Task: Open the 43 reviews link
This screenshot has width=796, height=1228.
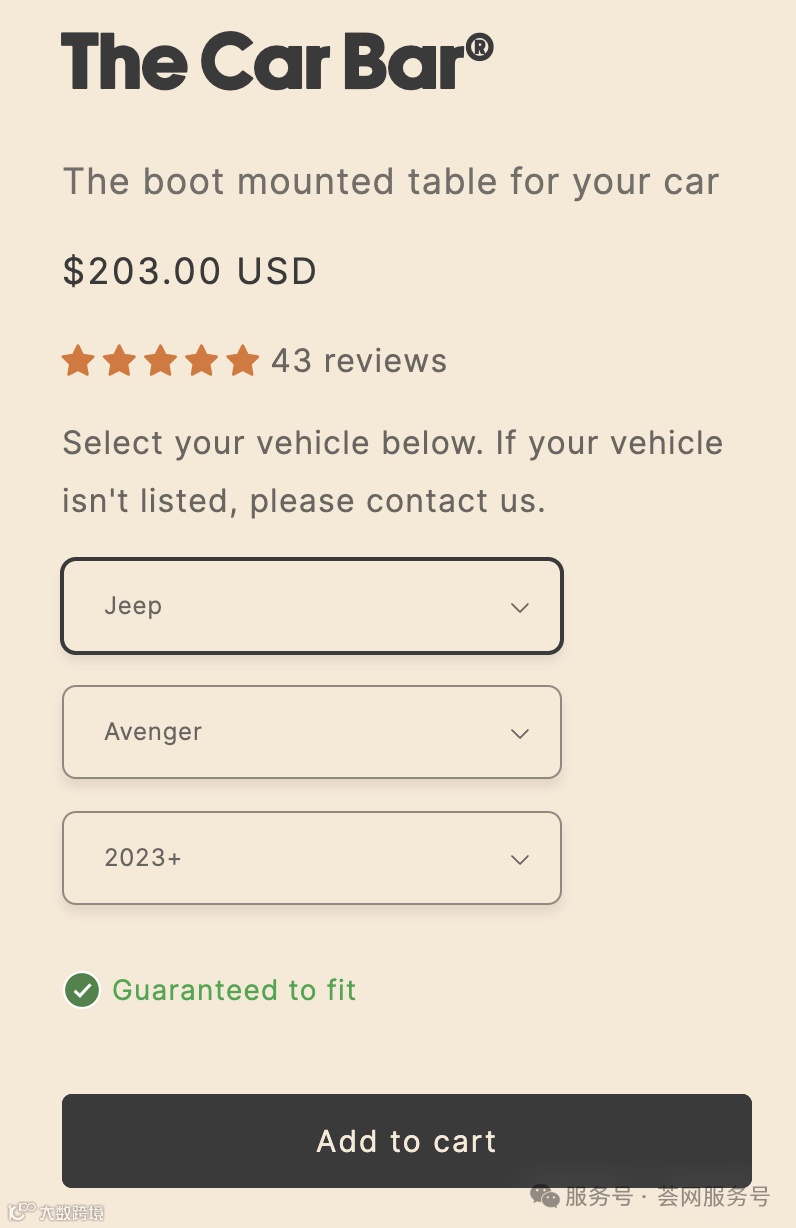Action: [x=359, y=361]
